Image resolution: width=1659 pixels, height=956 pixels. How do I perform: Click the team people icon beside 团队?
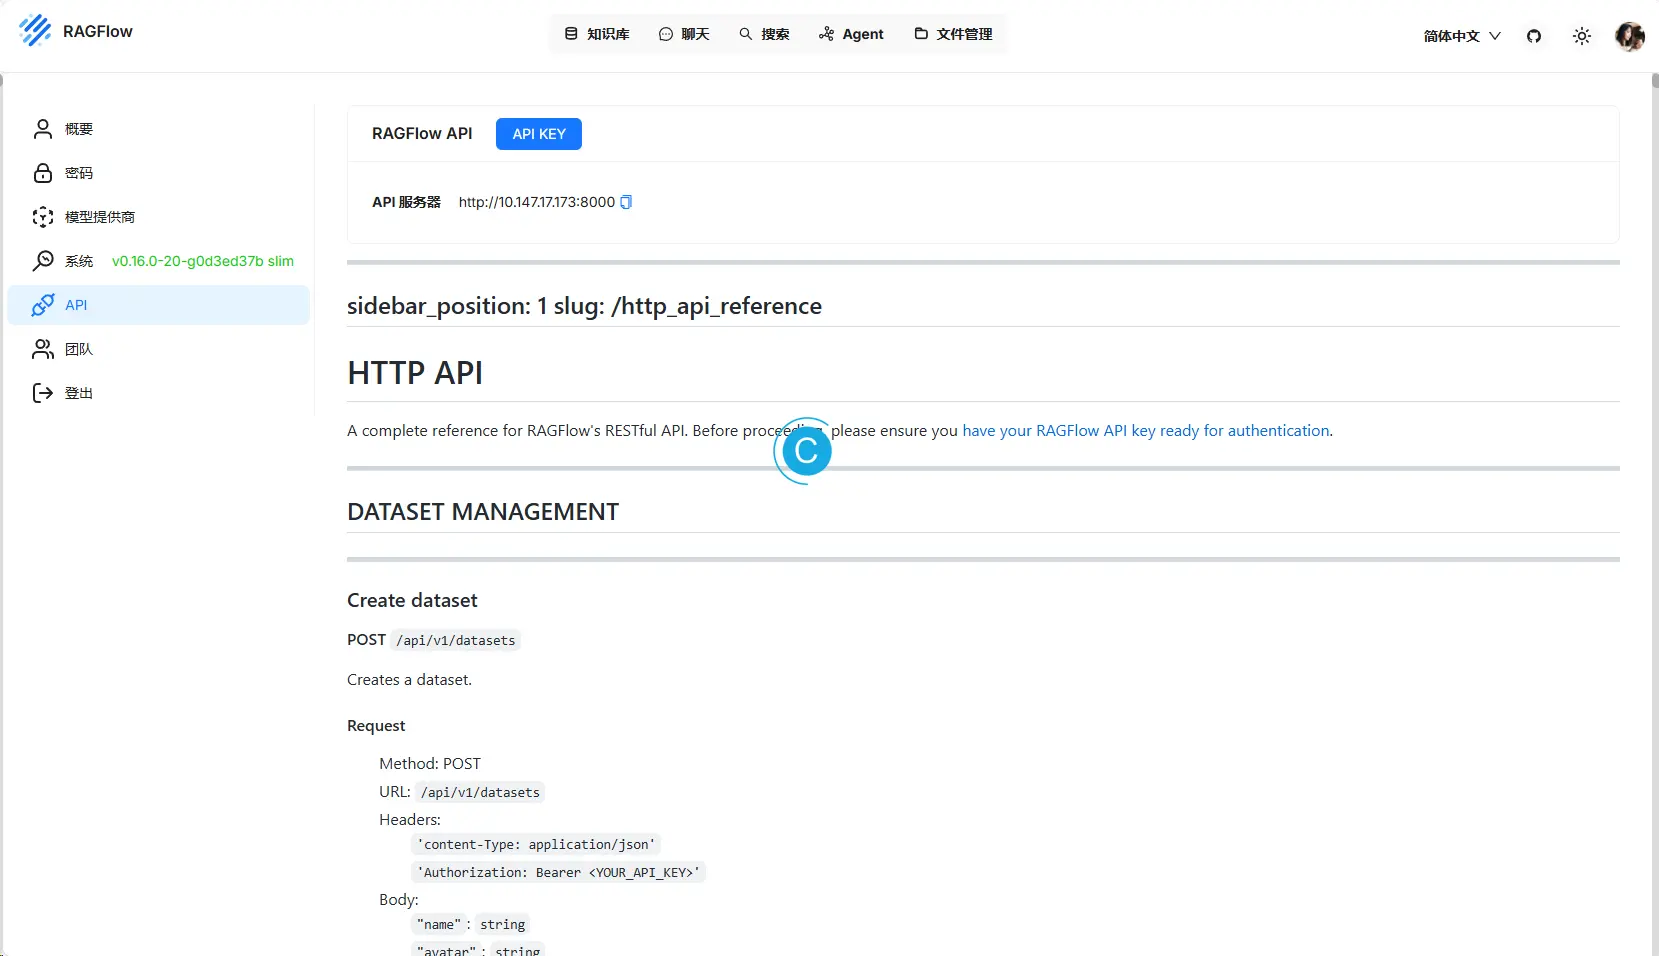pos(43,349)
